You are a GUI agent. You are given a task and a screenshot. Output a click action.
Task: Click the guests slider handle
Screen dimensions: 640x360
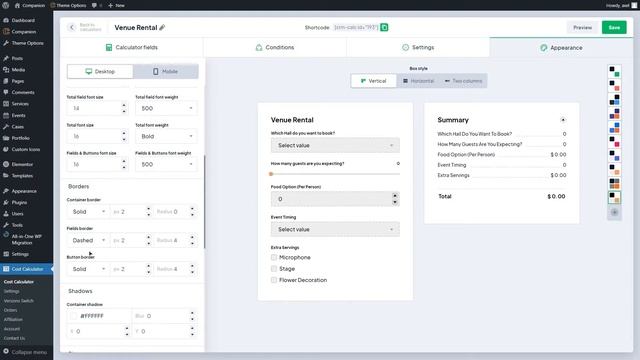click(x=271, y=174)
